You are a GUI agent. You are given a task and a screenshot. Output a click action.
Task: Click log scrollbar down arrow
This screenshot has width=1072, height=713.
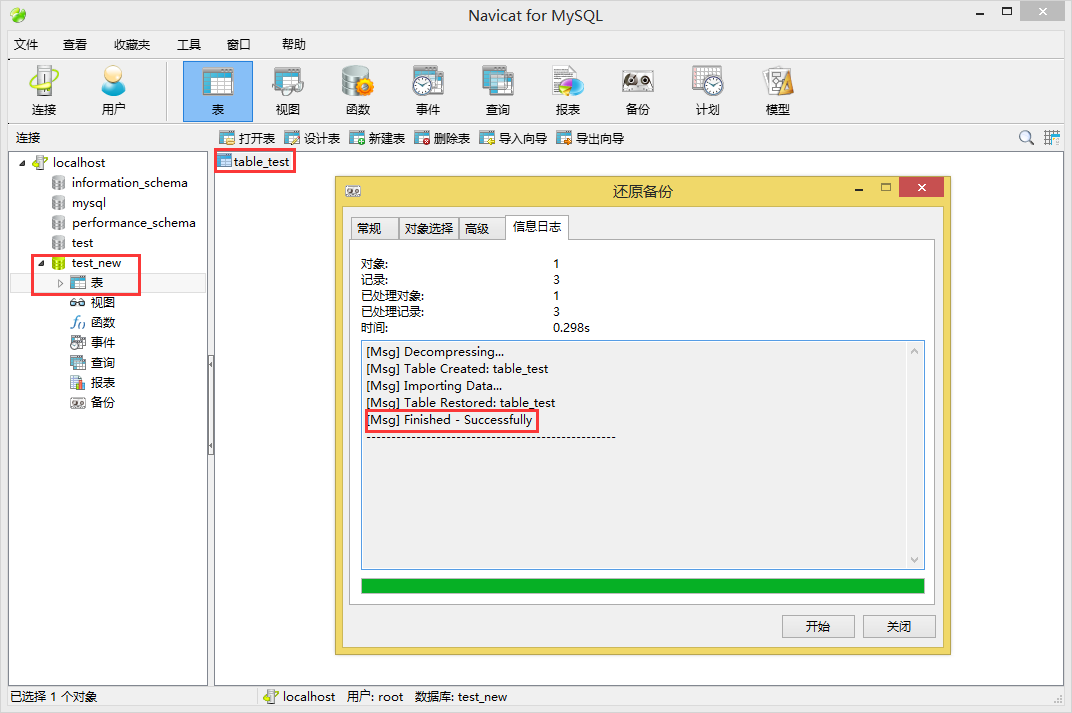tap(915, 560)
